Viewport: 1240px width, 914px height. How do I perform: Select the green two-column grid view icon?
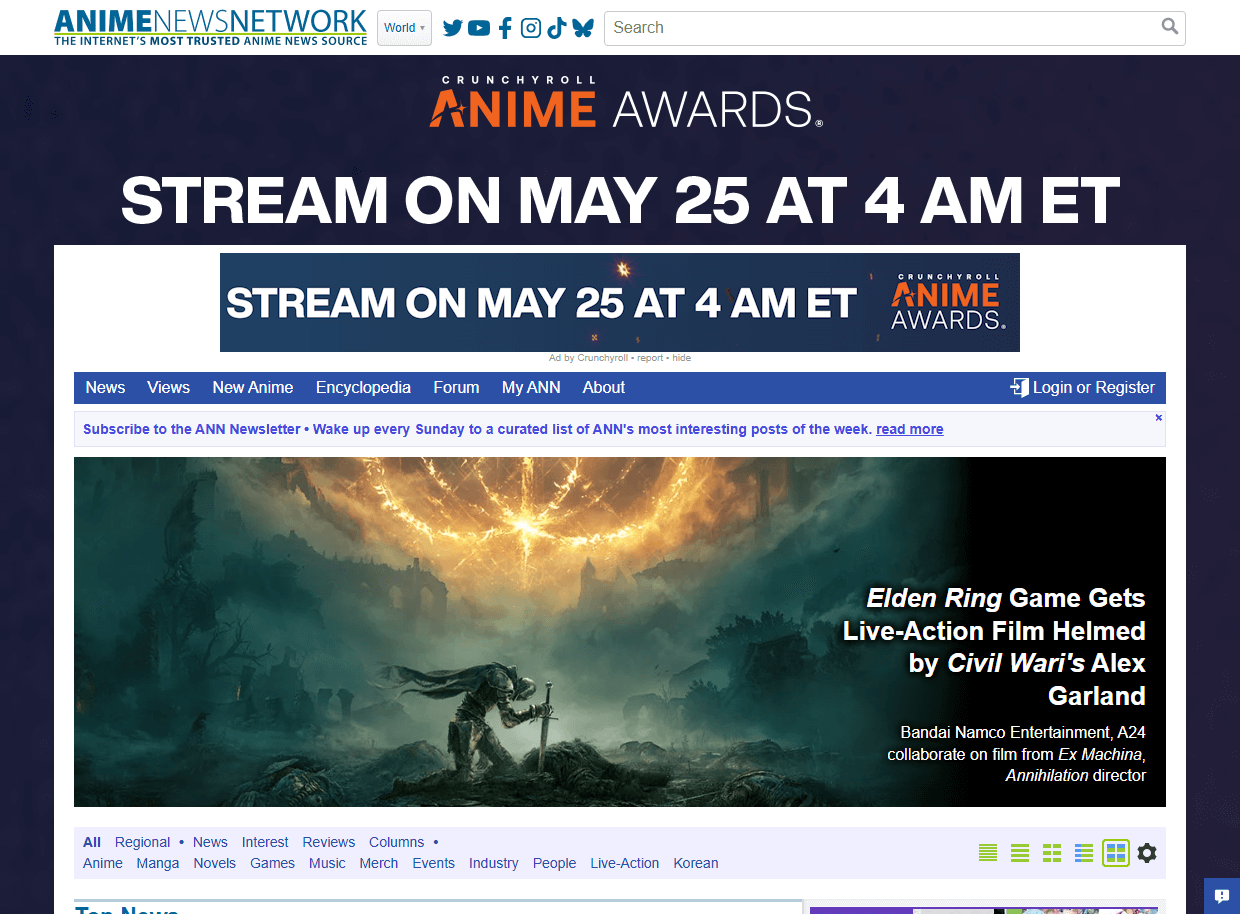[x=1052, y=853]
